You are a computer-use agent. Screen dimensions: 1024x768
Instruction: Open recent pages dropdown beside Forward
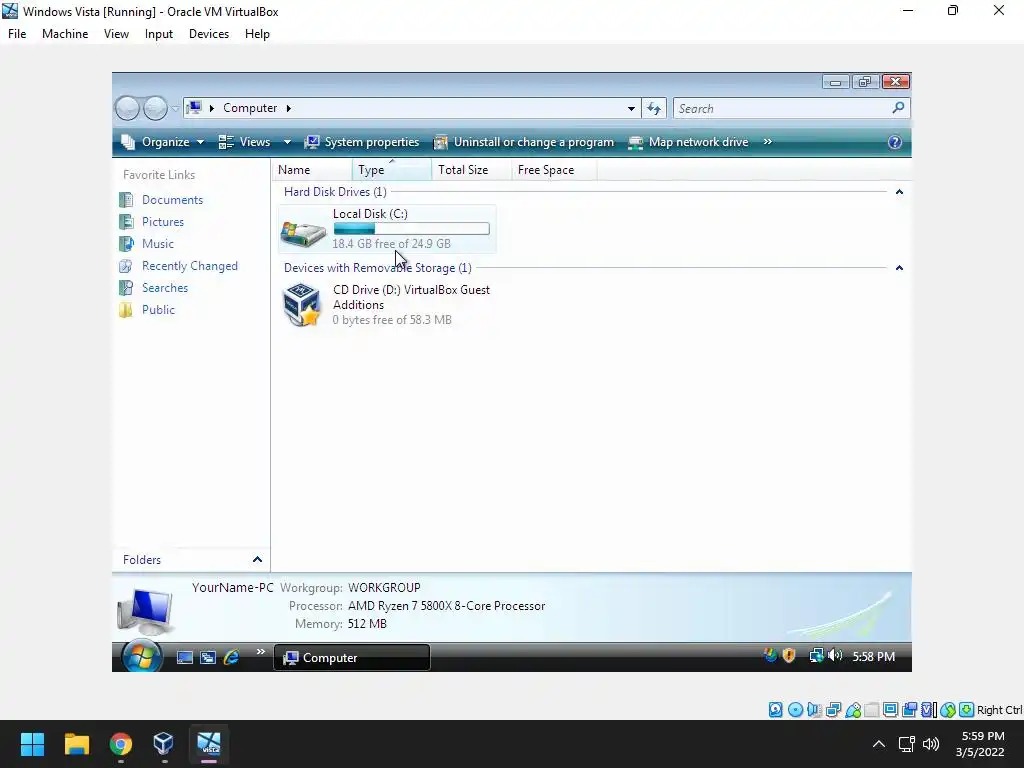click(175, 108)
